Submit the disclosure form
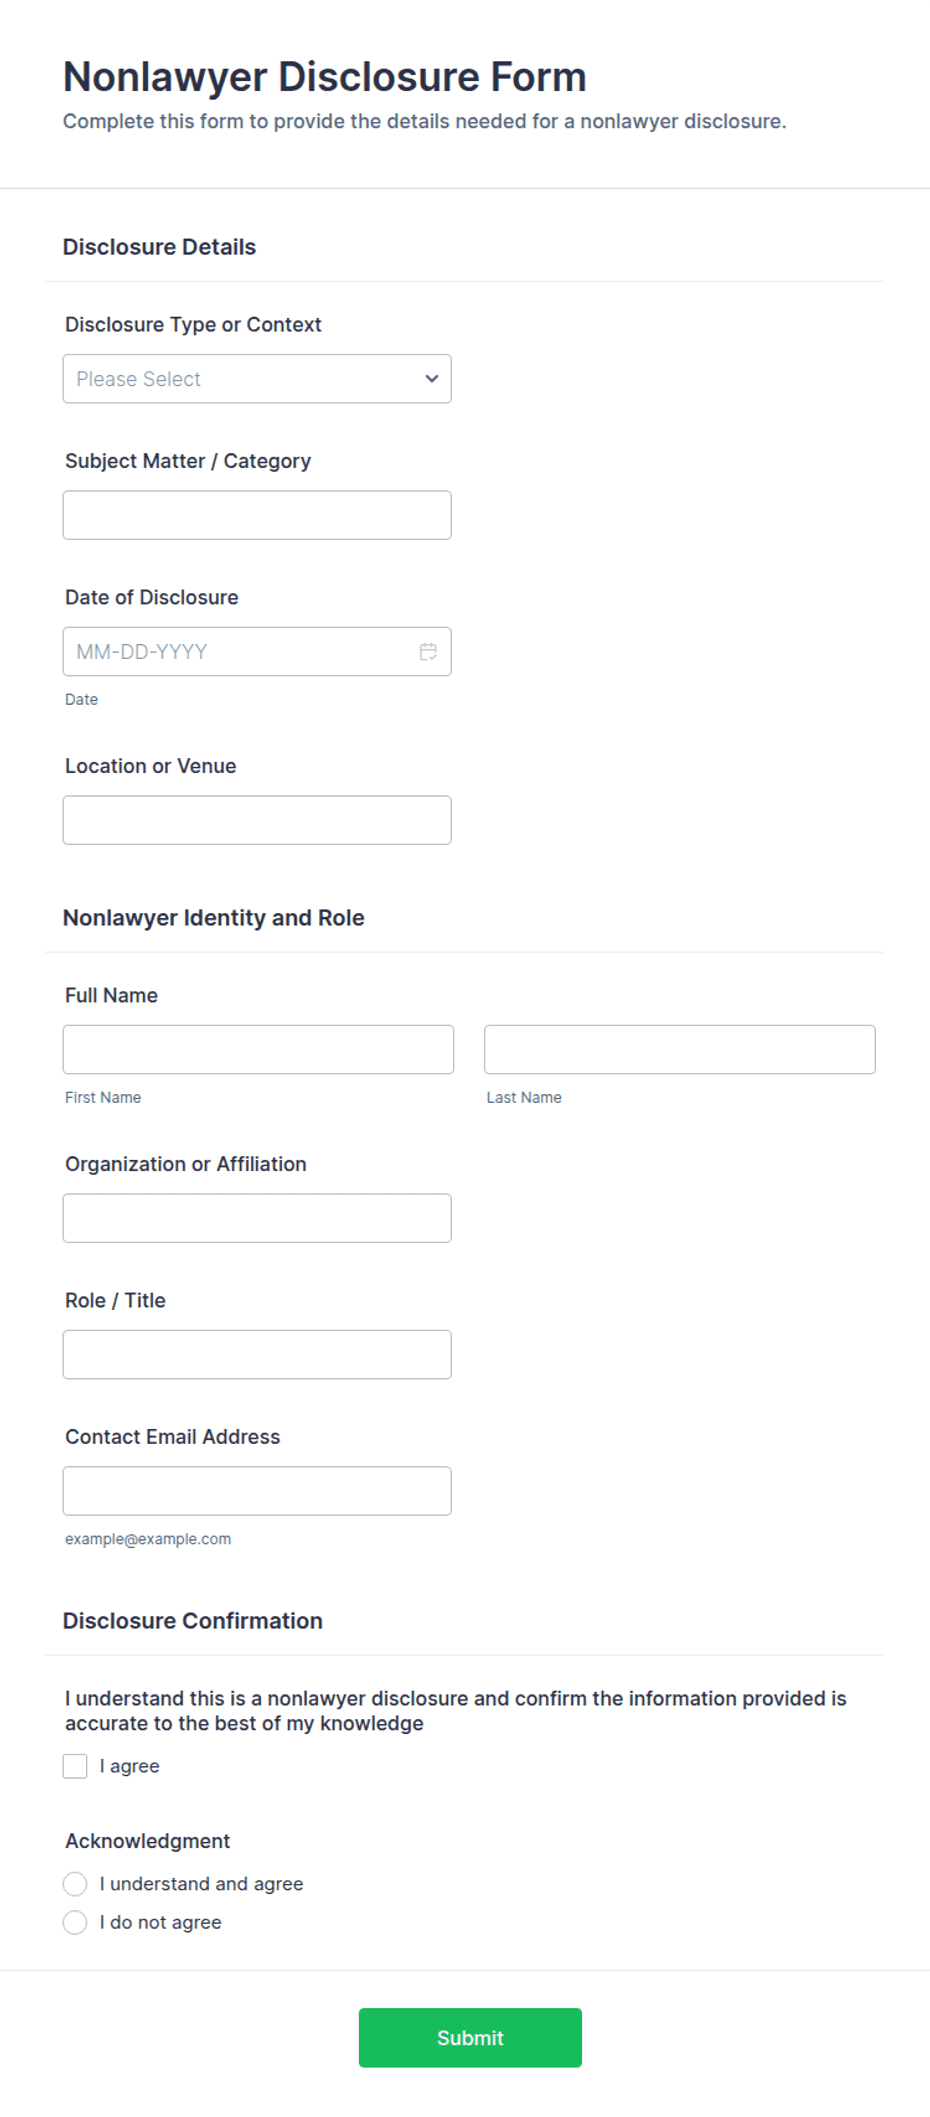Image resolution: width=930 pixels, height=2117 pixels. [x=470, y=2038]
